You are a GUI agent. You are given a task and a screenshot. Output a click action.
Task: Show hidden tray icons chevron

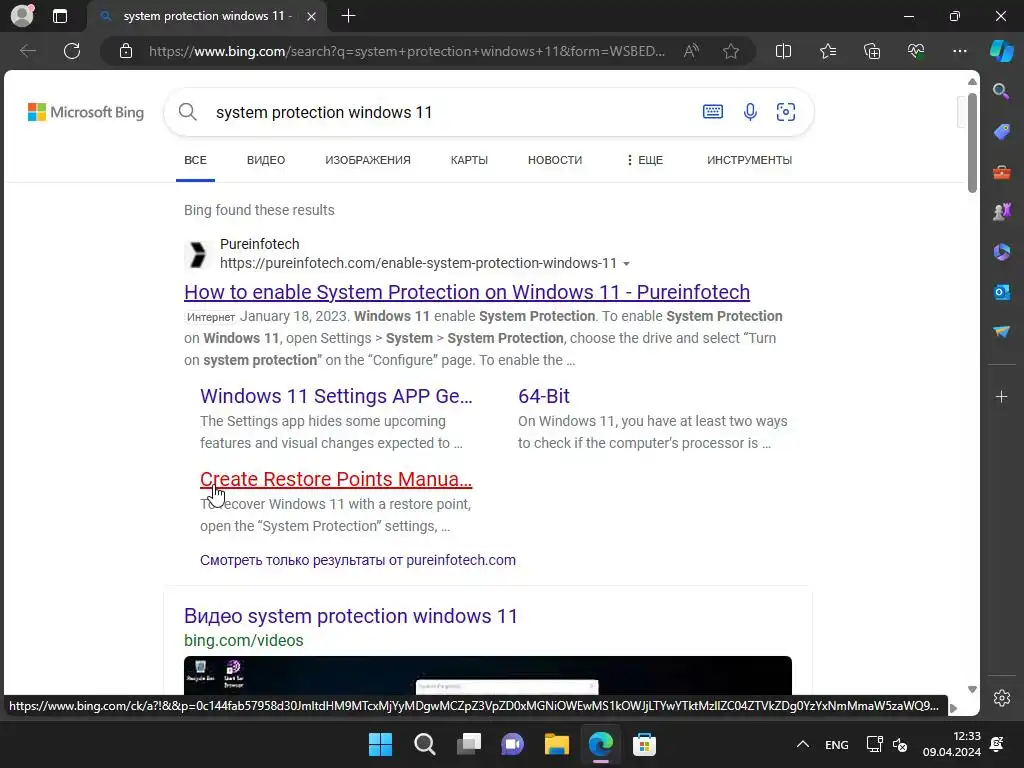[803, 744]
